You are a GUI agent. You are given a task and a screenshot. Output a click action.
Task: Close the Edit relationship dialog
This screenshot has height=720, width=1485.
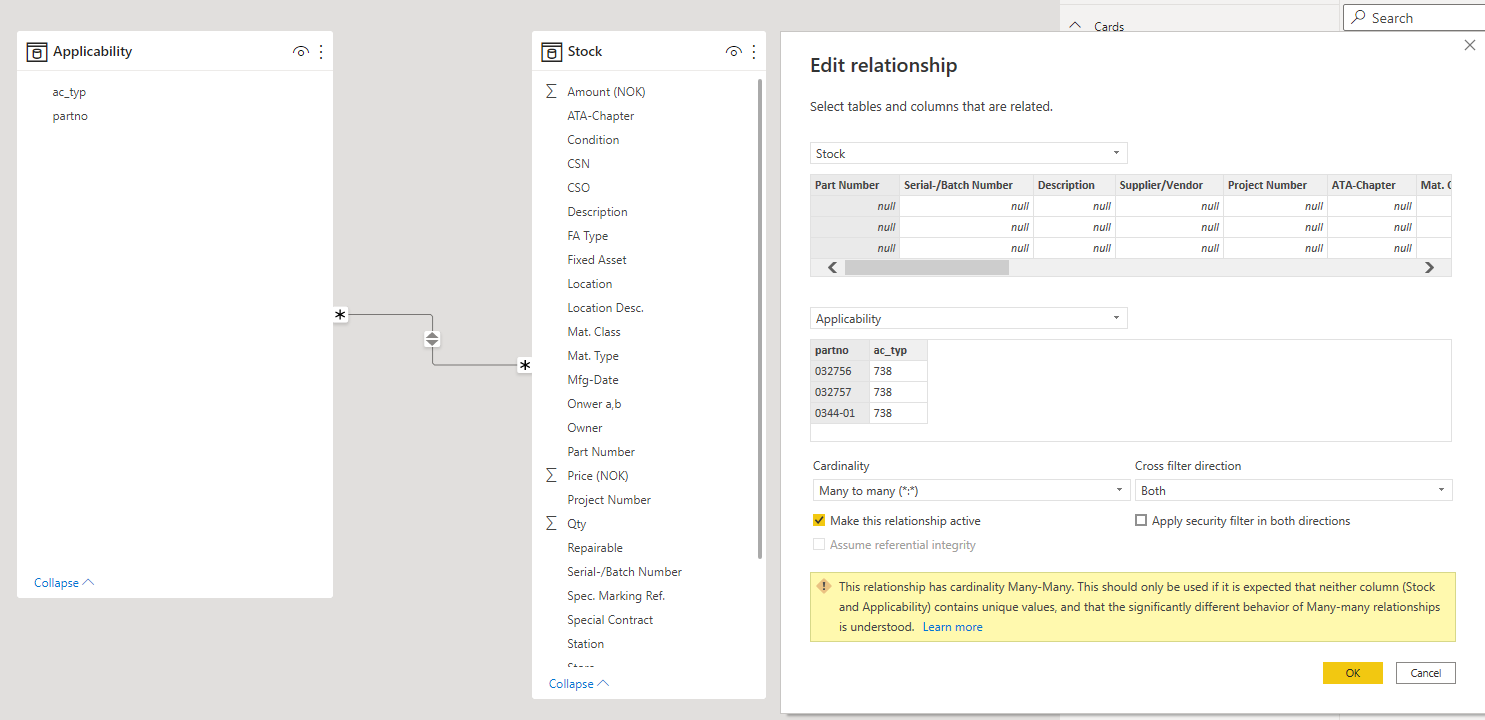tap(1469, 45)
